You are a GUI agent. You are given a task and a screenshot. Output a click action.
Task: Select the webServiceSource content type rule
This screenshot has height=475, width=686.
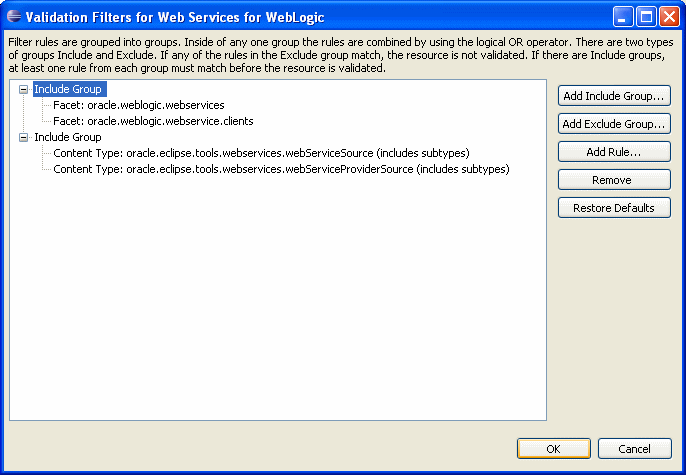[x=261, y=153]
